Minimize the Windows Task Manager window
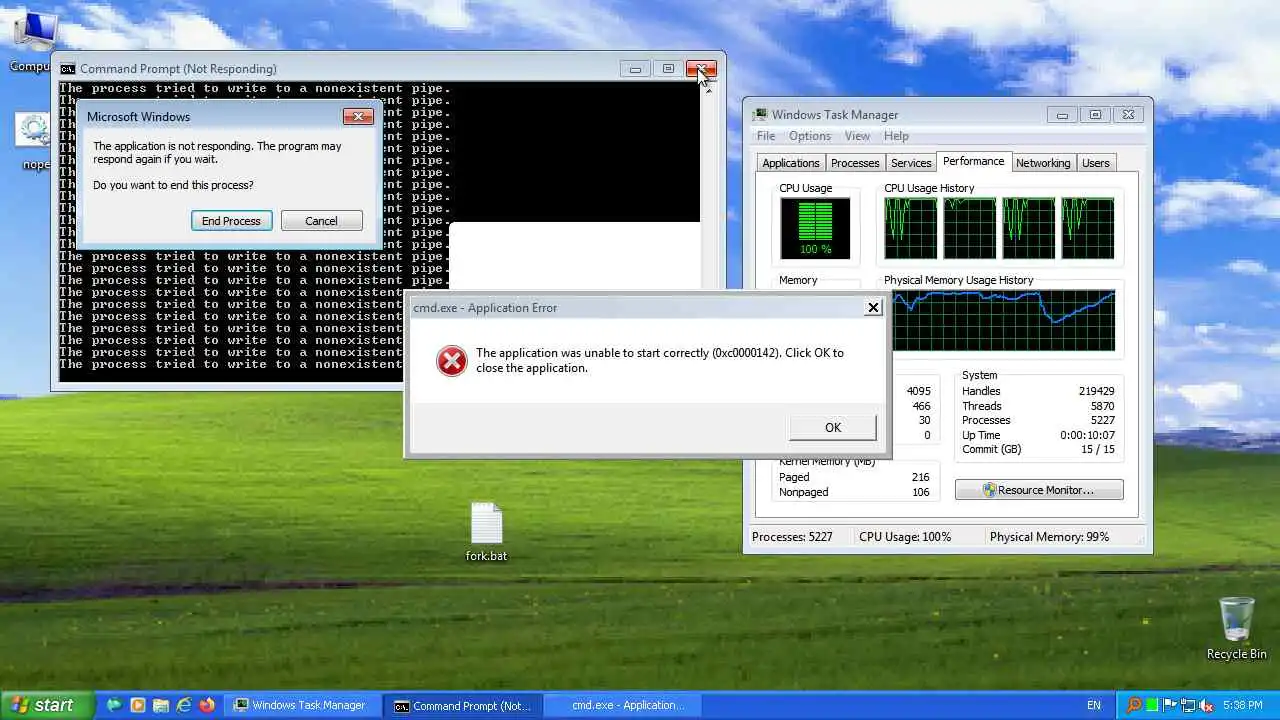 tap(1062, 115)
